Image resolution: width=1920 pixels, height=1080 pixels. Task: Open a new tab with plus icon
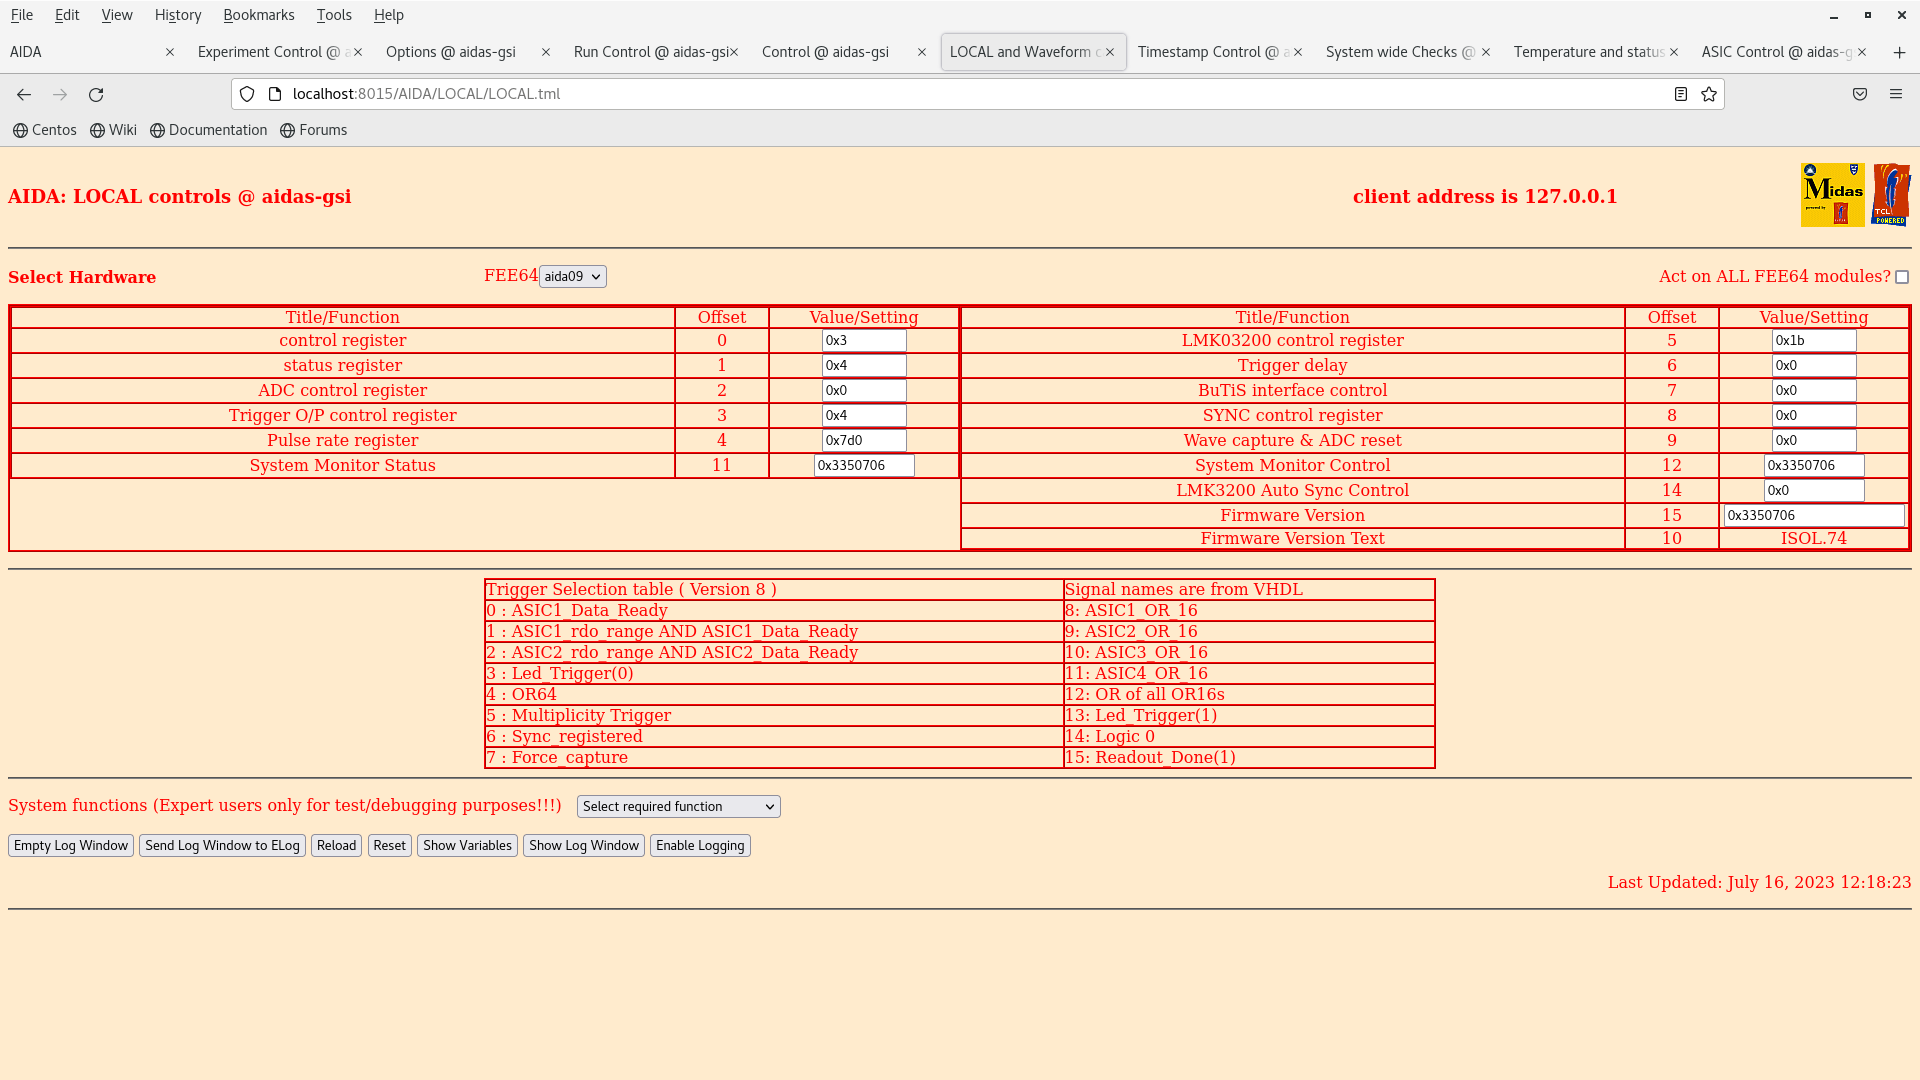point(1899,52)
